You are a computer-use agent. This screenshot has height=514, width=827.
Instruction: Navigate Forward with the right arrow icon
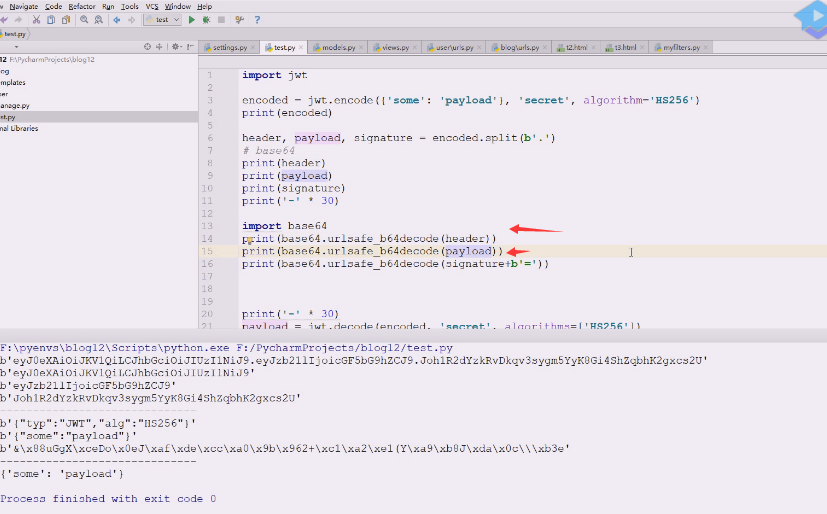pyautogui.click(x=131, y=20)
